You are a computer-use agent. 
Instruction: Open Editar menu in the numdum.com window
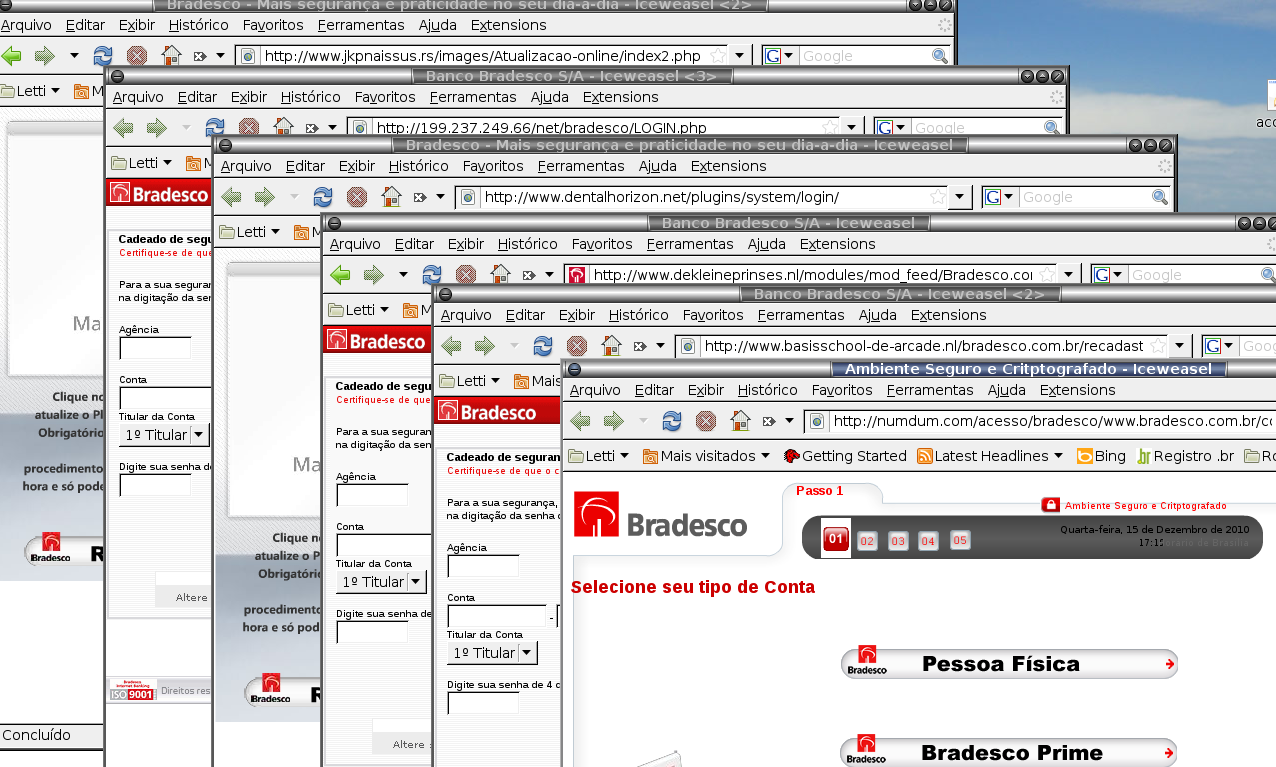pos(654,390)
